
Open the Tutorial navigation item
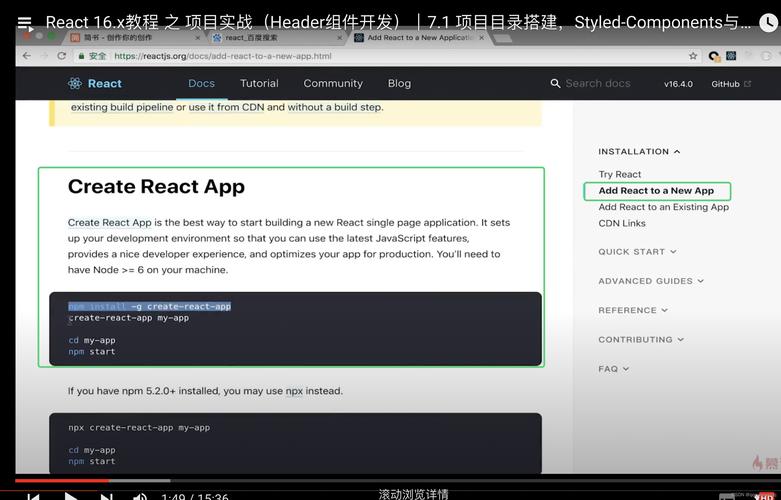coord(259,83)
